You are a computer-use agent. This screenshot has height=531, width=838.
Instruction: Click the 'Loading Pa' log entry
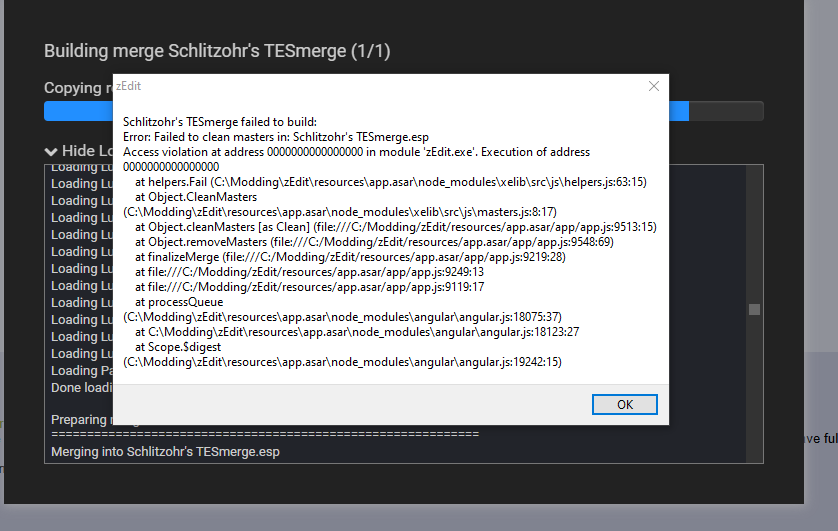[x=82, y=371]
